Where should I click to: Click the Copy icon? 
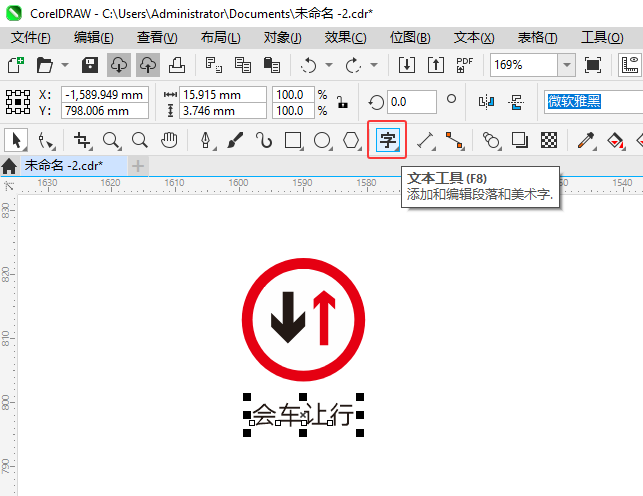point(243,65)
